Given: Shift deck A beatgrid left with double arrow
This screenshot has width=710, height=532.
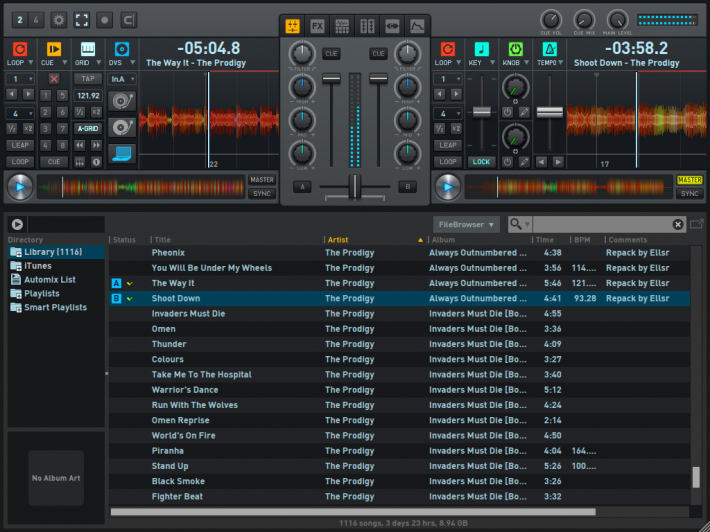Looking at the screenshot, I should pos(80,145).
